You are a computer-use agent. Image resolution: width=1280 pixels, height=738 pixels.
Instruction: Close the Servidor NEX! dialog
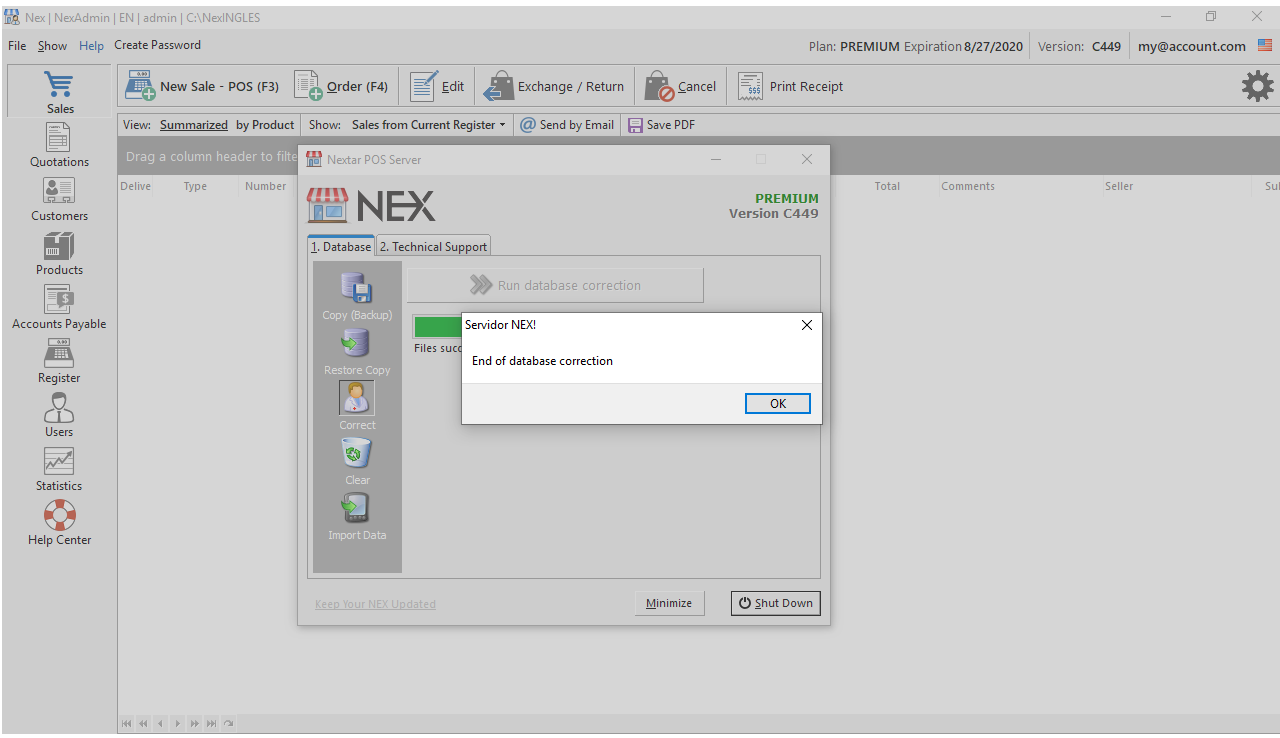807,325
